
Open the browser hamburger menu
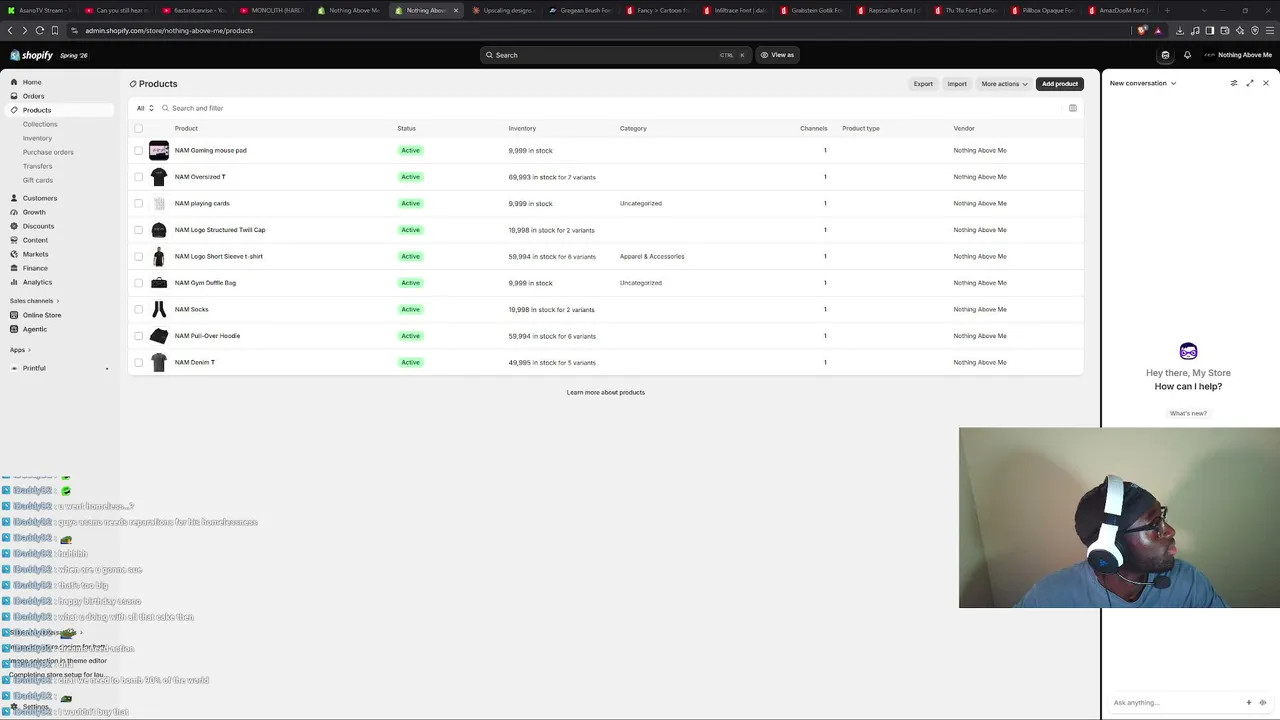click(x=1270, y=30)
